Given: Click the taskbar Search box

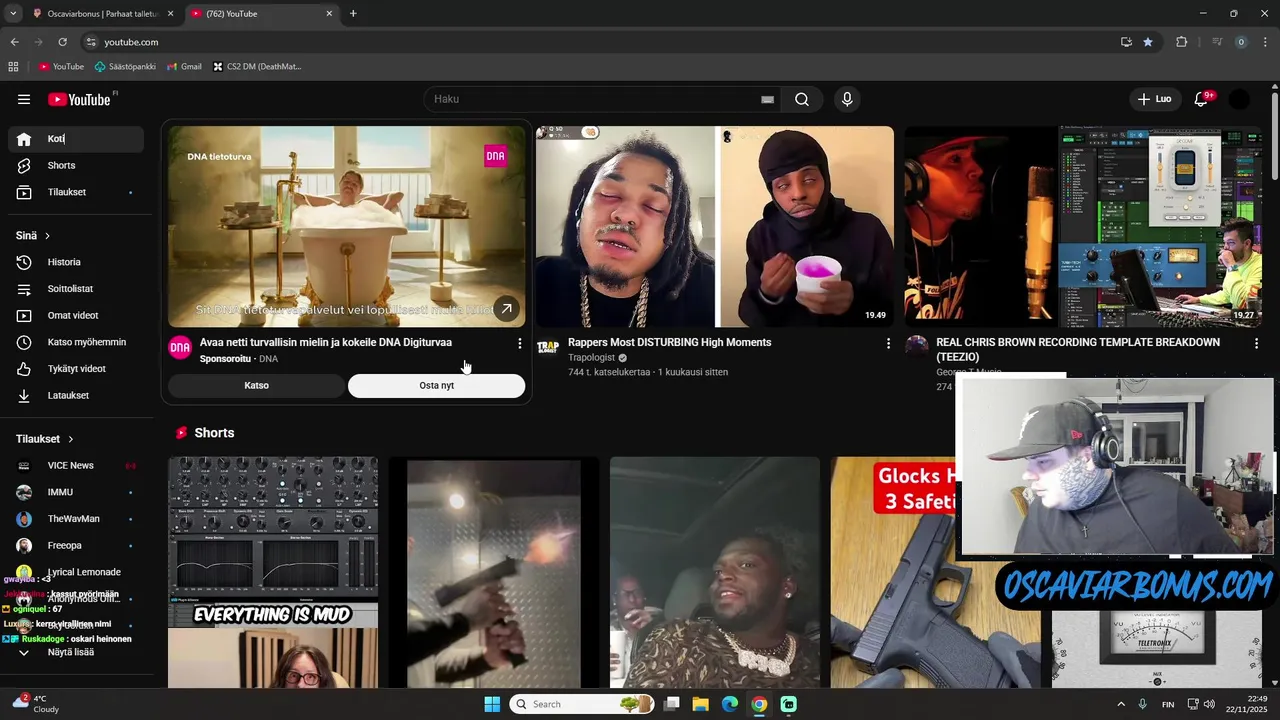Looking at the screenshot, I should point(582,704).
